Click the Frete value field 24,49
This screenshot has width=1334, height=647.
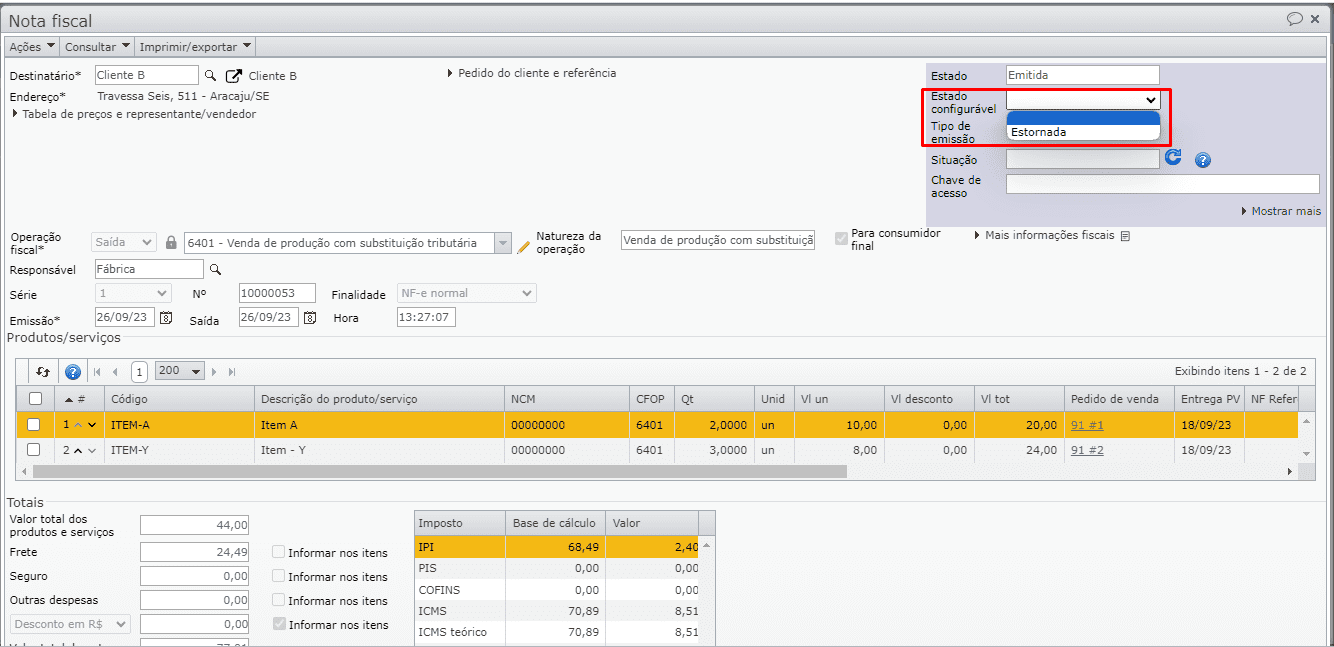pos(194,552)
